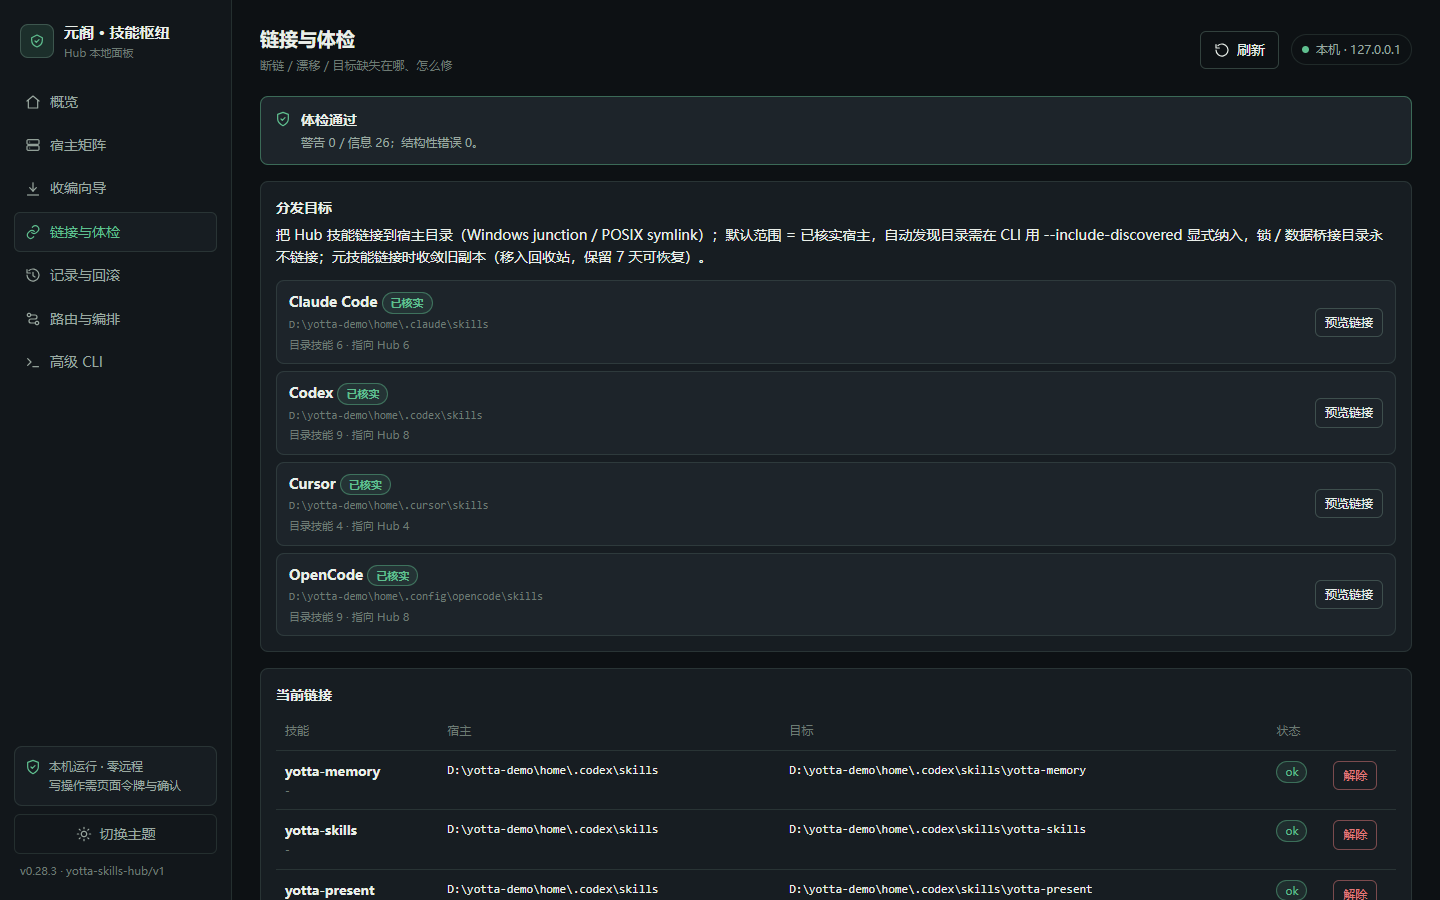Go to 宿主矩阵 in sidebar

(115, 145)
